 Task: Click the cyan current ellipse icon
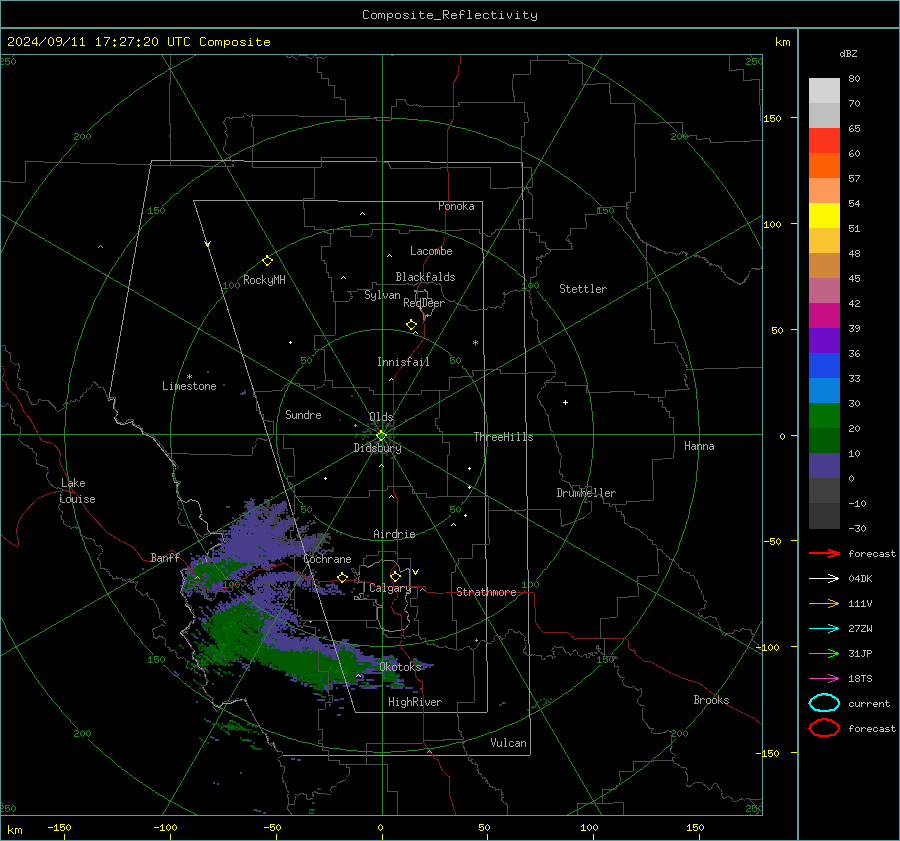(824, 703)
